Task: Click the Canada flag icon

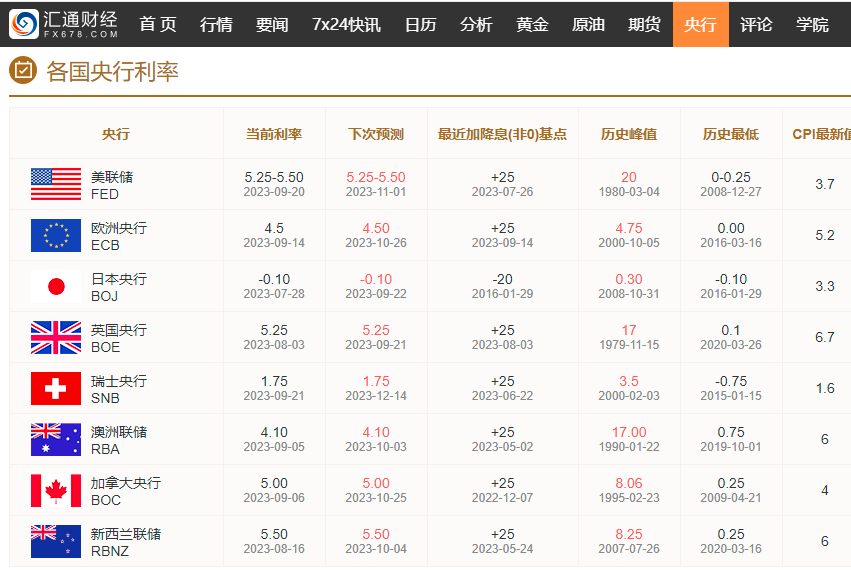Action: click(56, 490)
